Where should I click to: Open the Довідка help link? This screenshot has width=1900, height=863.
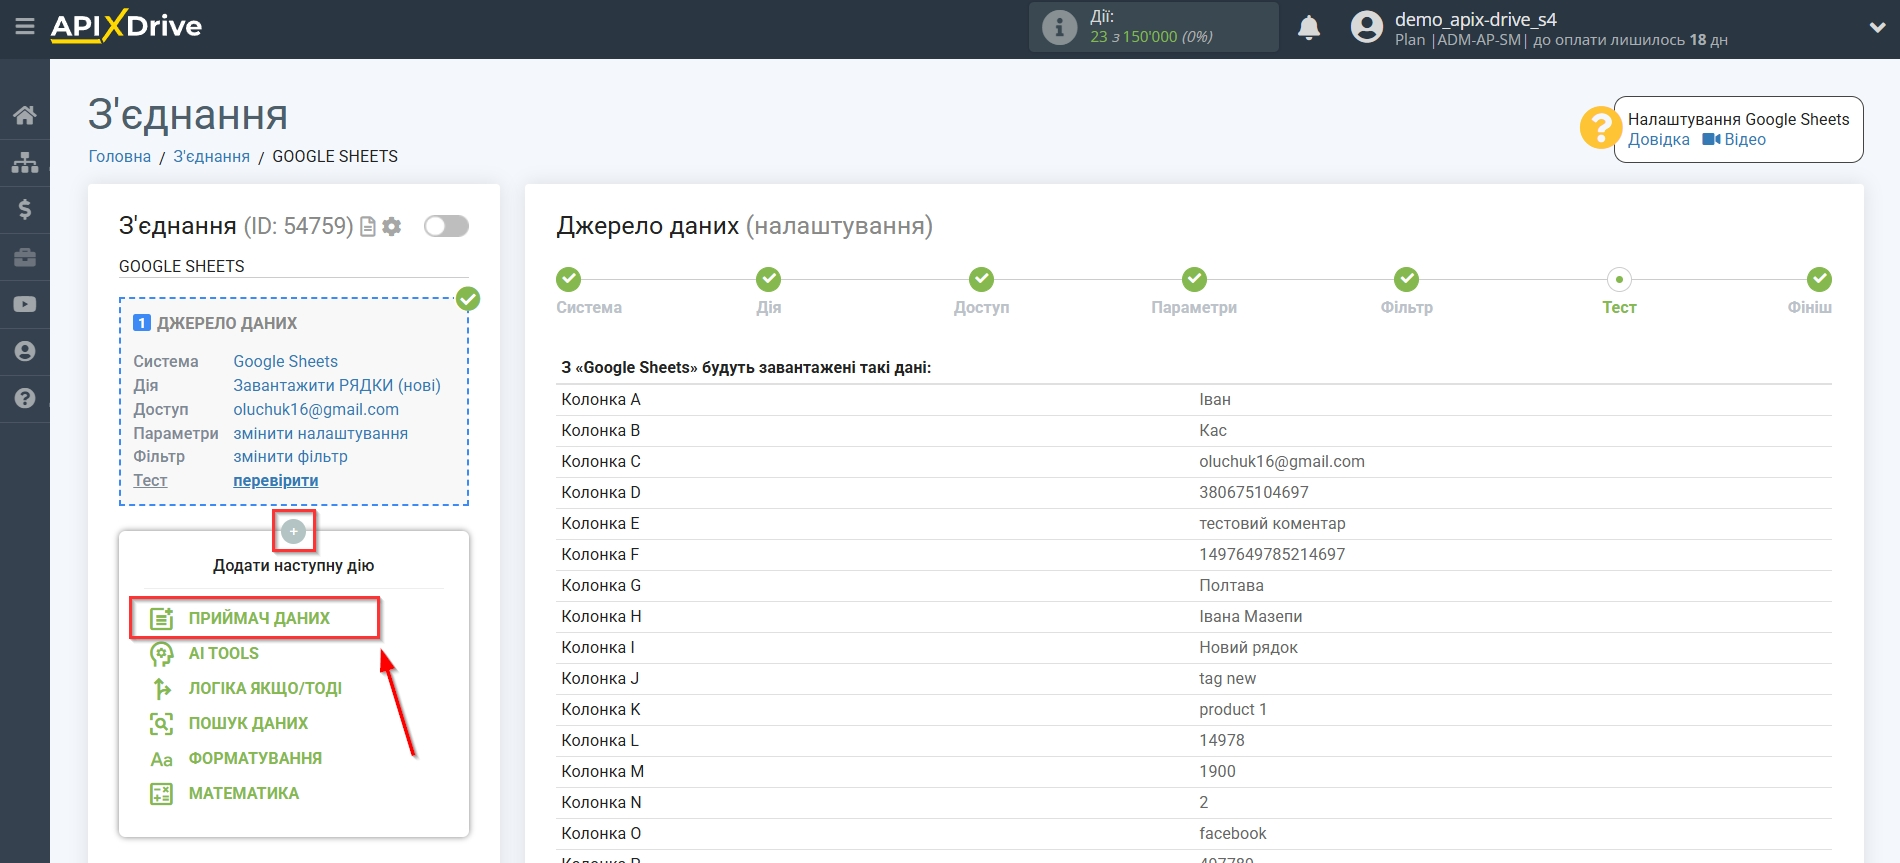[1658, 140]
